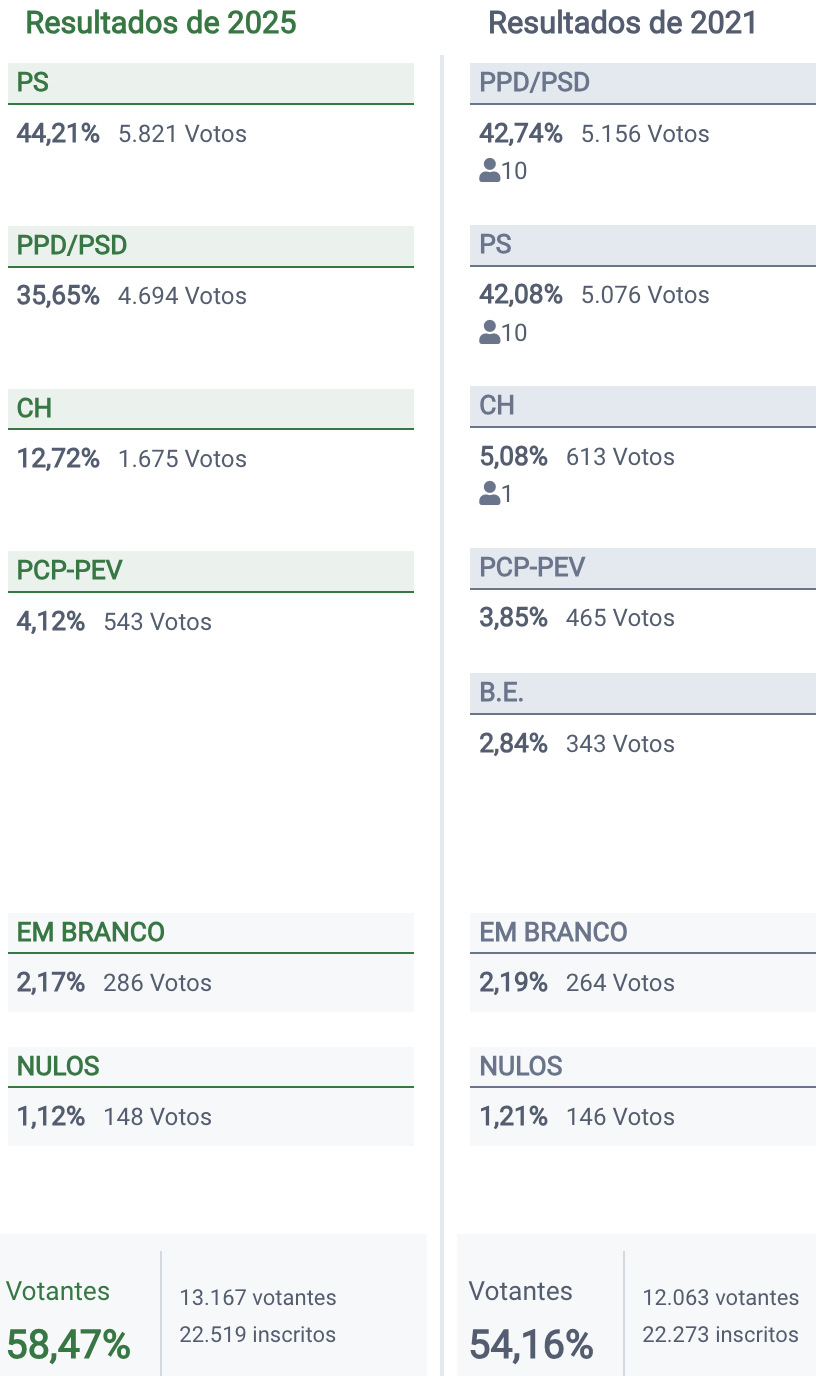The width and height of the screenshot is (816, 1376).
Task: Click the Resultados de 2025 heading
Action: [x=161, y=23]
